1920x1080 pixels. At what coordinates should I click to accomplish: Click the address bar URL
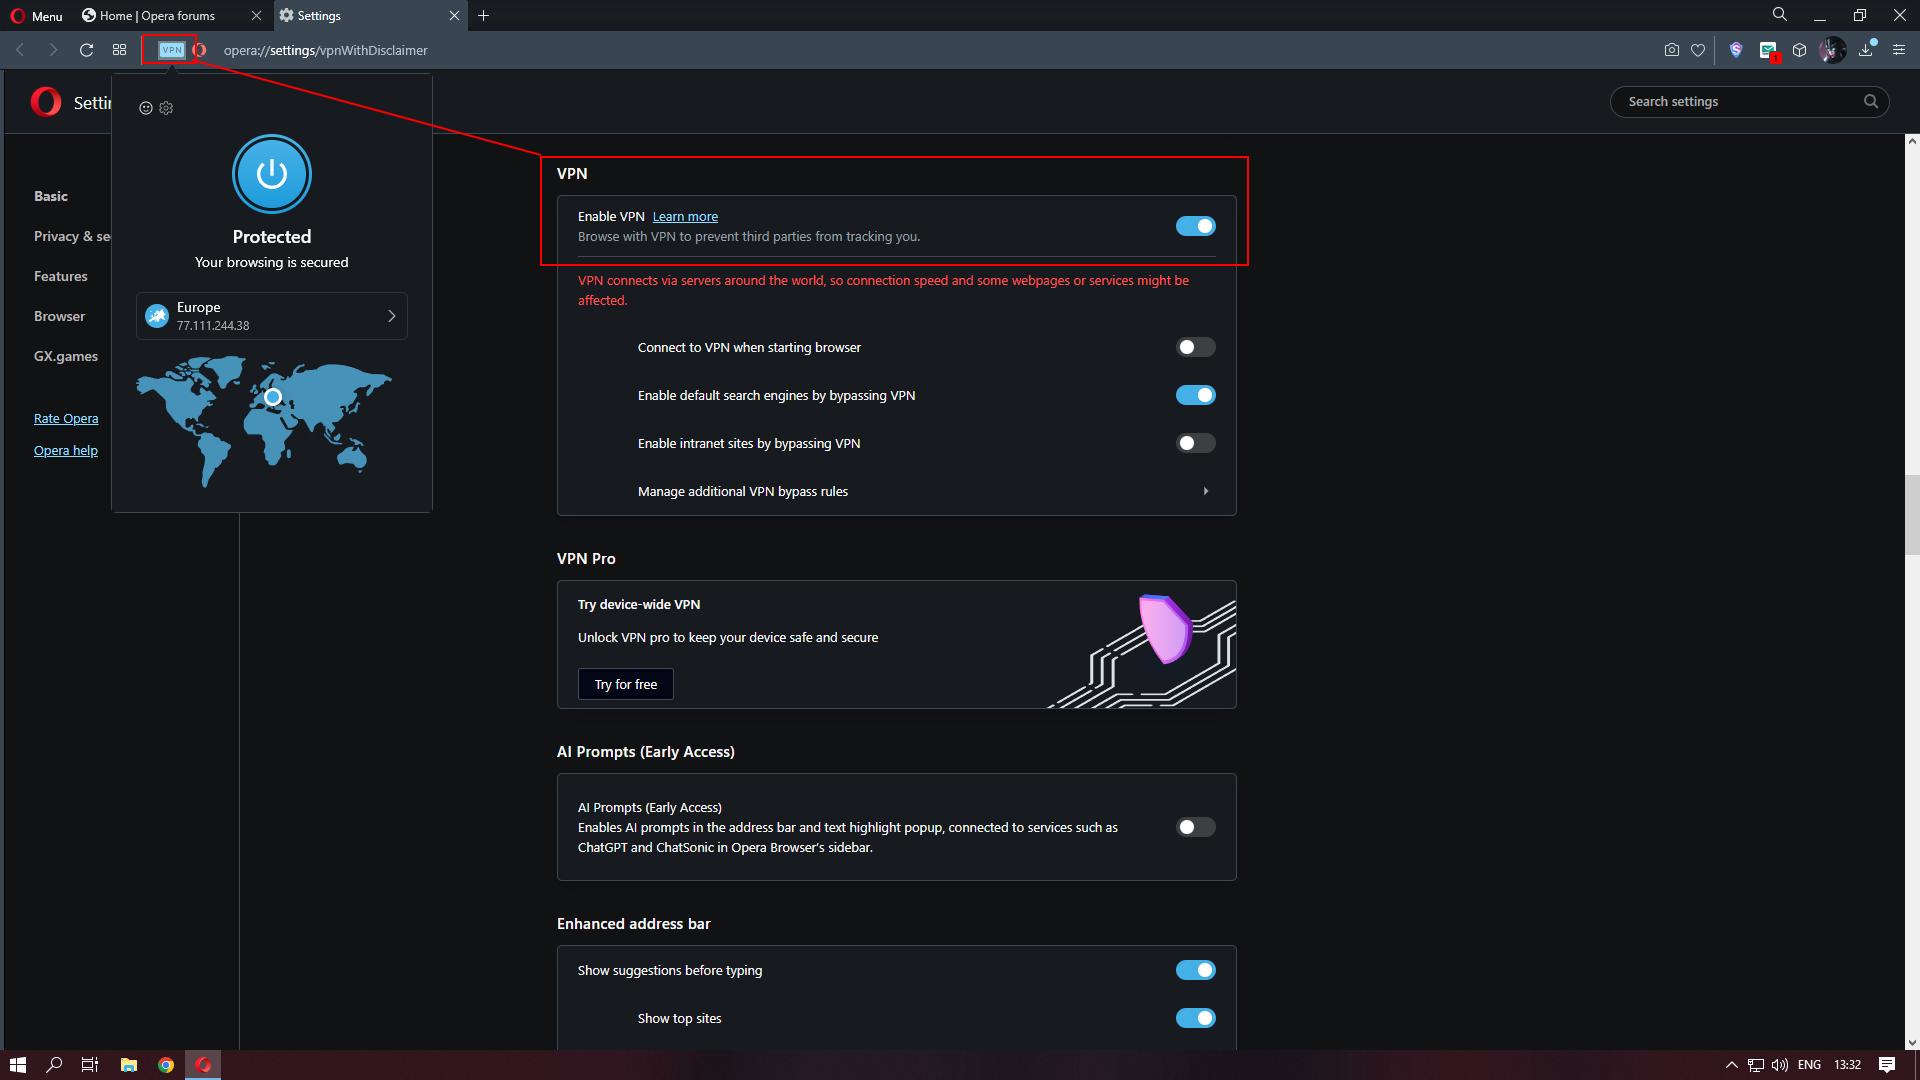click(325, 50)
